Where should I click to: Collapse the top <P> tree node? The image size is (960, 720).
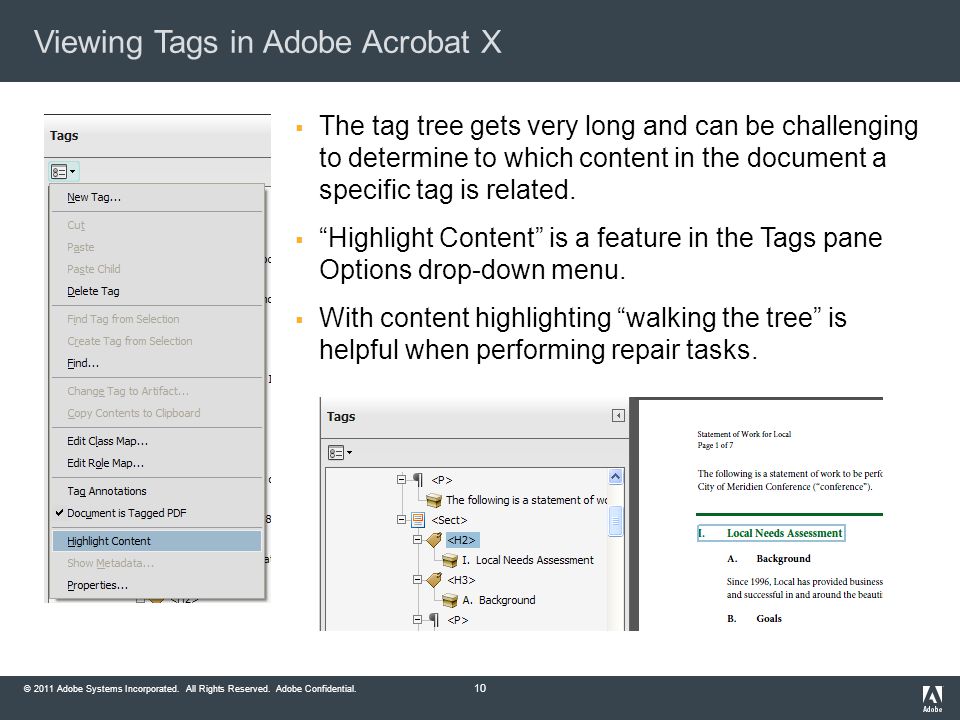pos(402,479)
